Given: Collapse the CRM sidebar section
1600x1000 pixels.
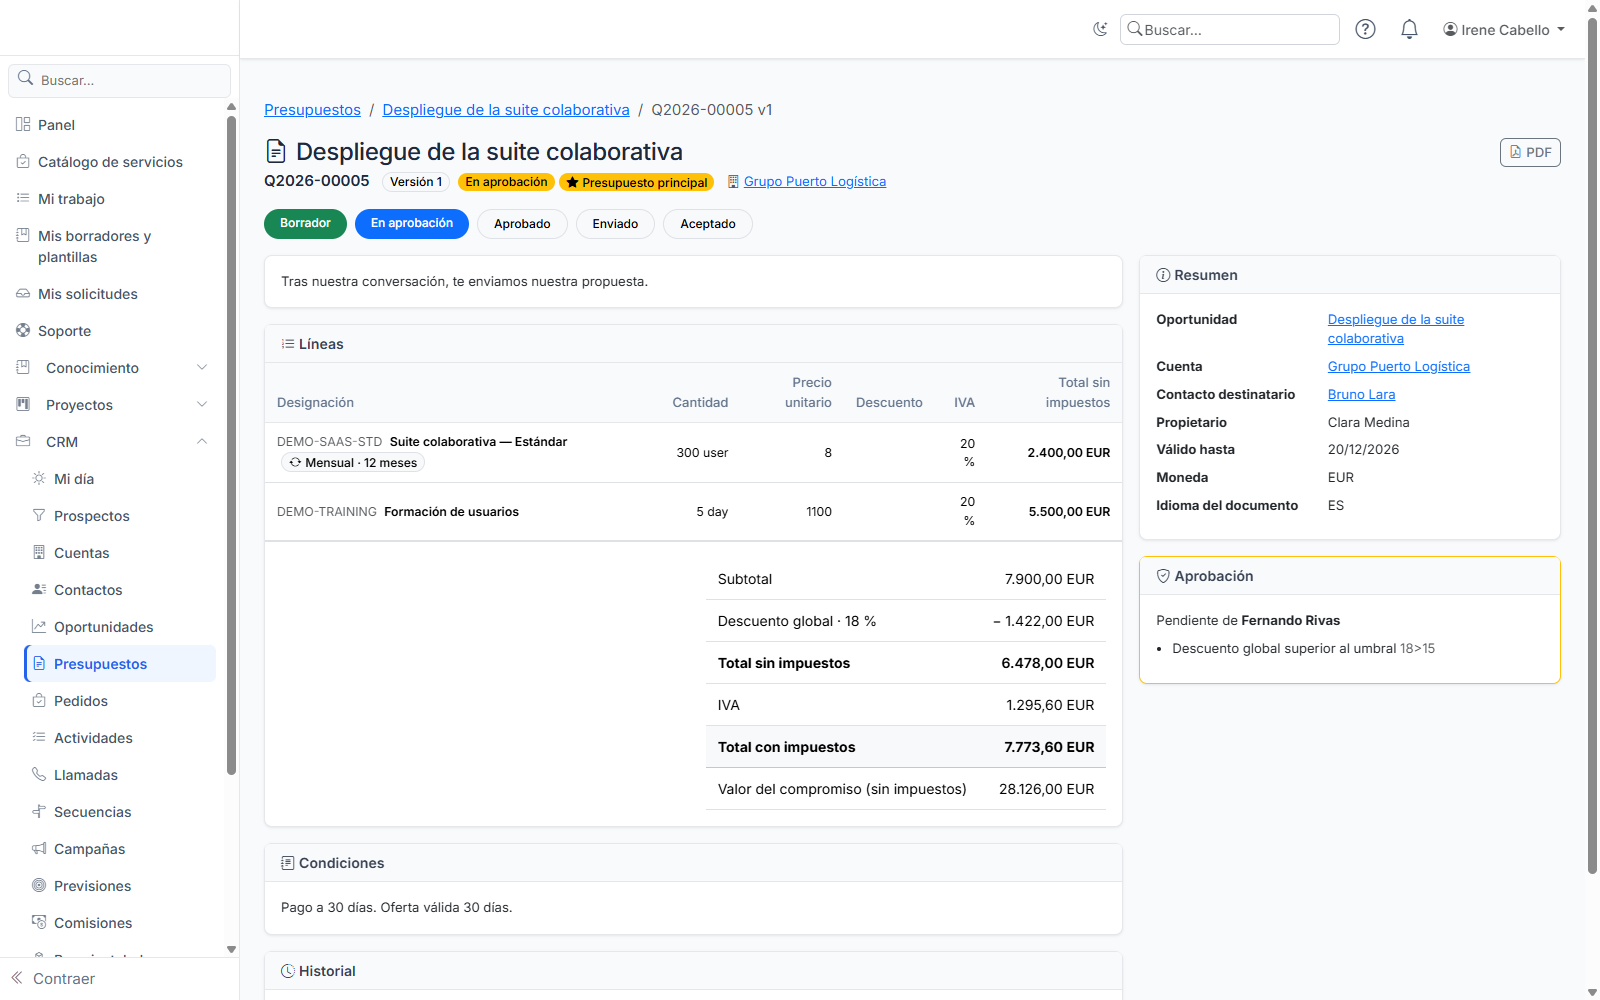Looking at the screenshot, I should [x=112, y=442].
